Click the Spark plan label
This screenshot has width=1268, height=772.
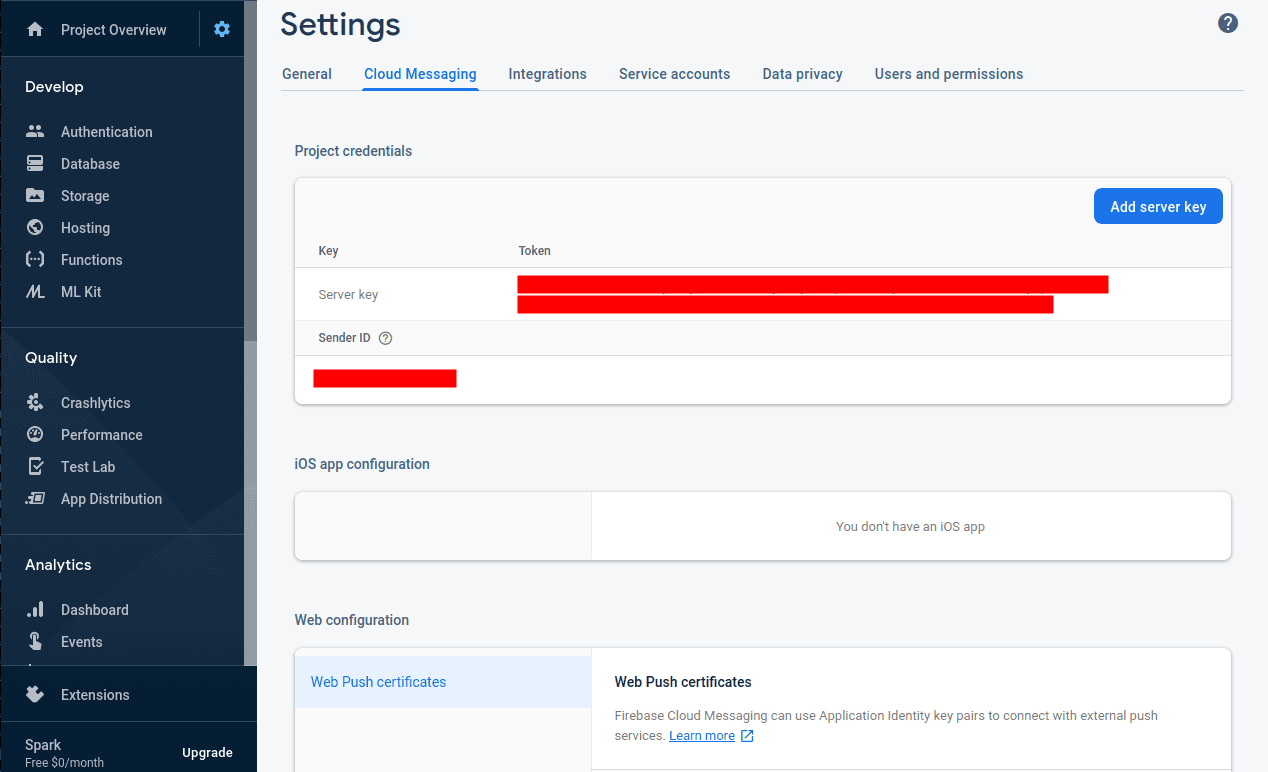click(x=43, y=745)
